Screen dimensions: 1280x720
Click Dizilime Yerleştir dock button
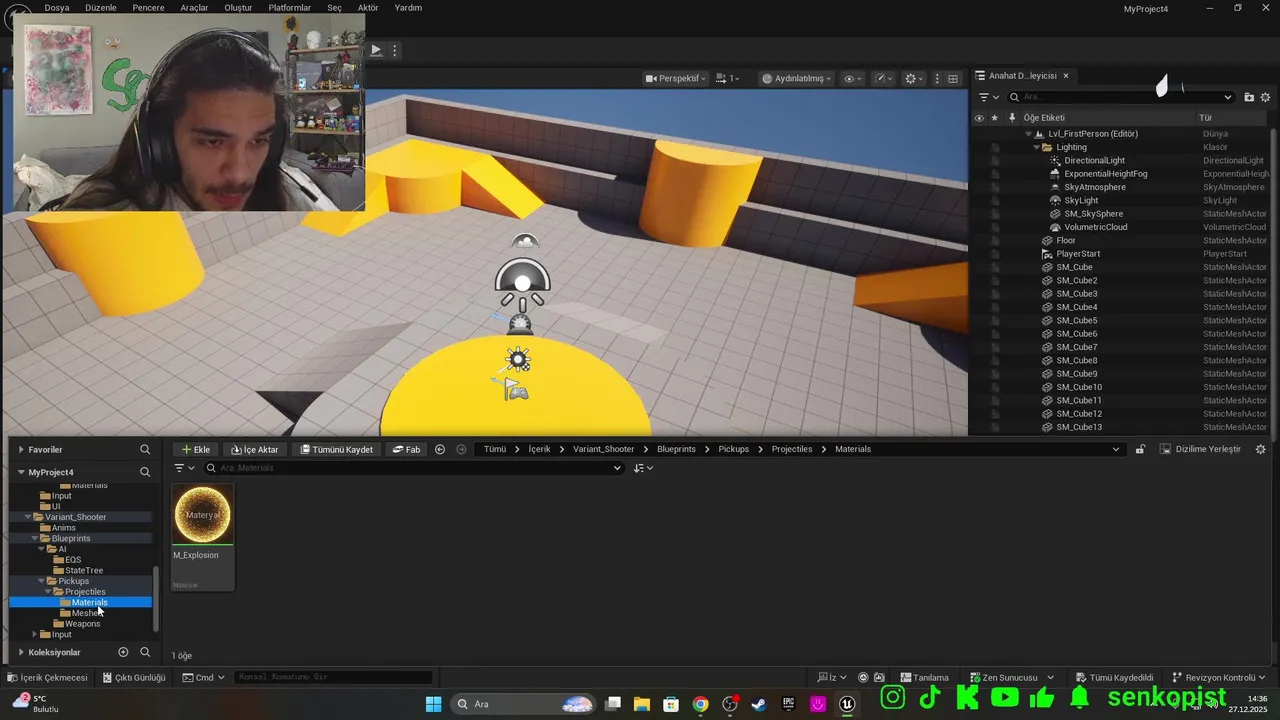click(x=1200, y=449)
